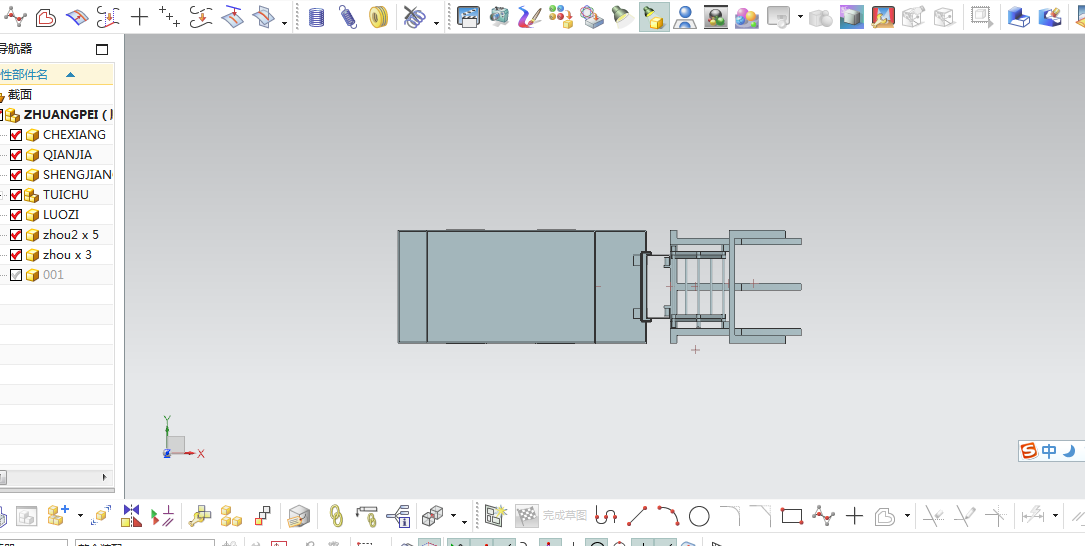
Task: Open dropdown next to Add Component
Action: click(80, 516)
